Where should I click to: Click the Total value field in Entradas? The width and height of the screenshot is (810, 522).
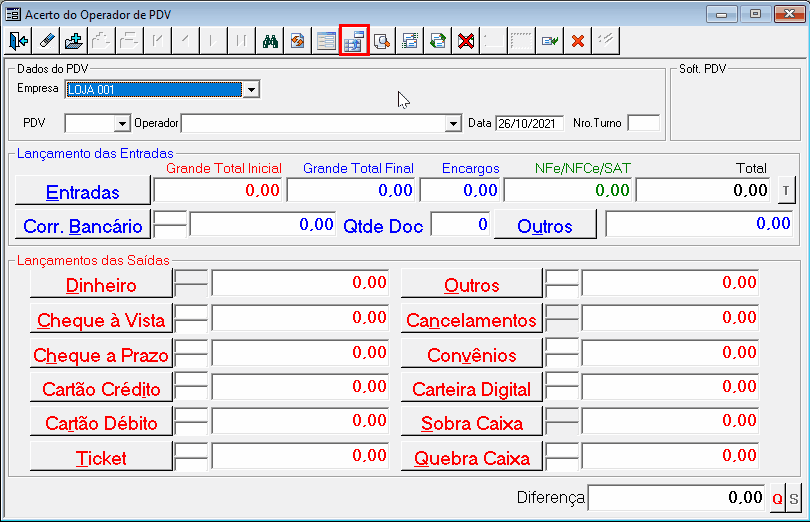pos(703,190)
